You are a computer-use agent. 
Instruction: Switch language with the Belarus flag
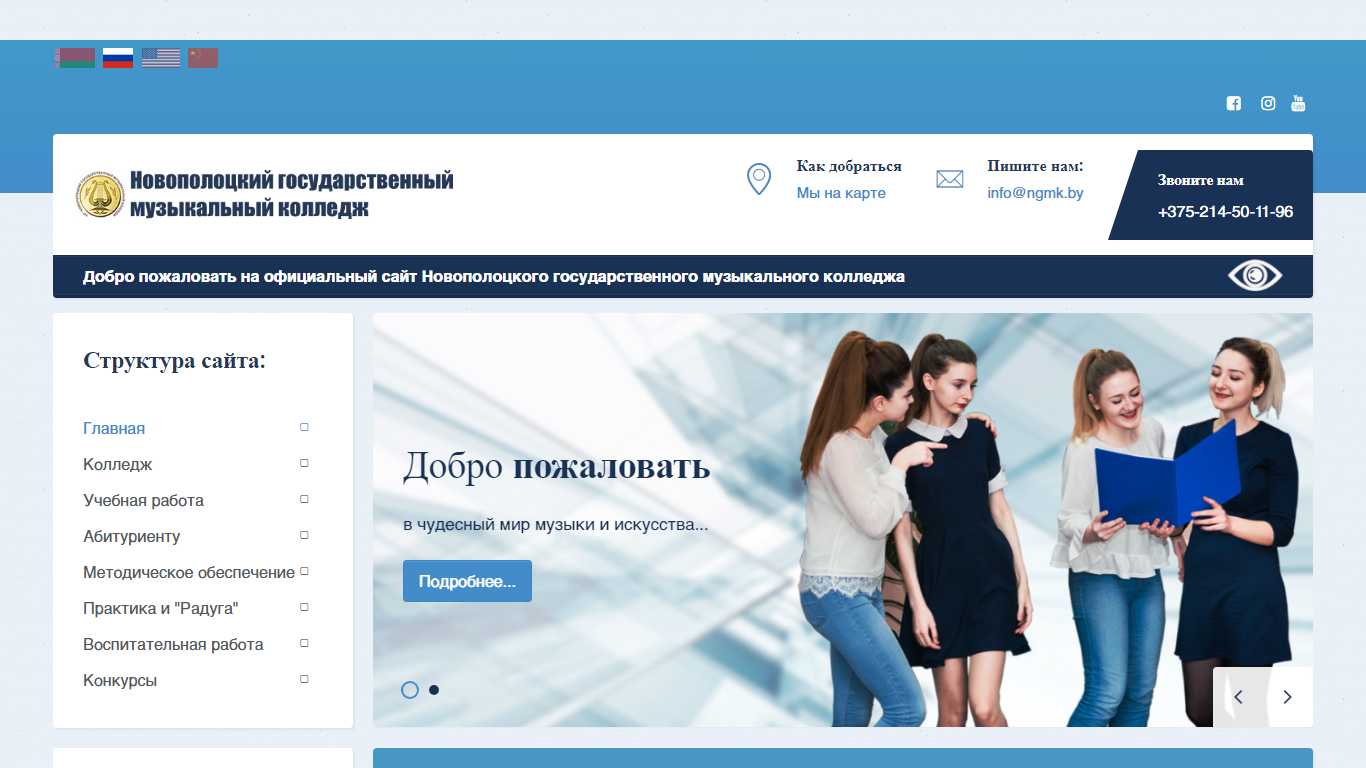click(75, 58)
